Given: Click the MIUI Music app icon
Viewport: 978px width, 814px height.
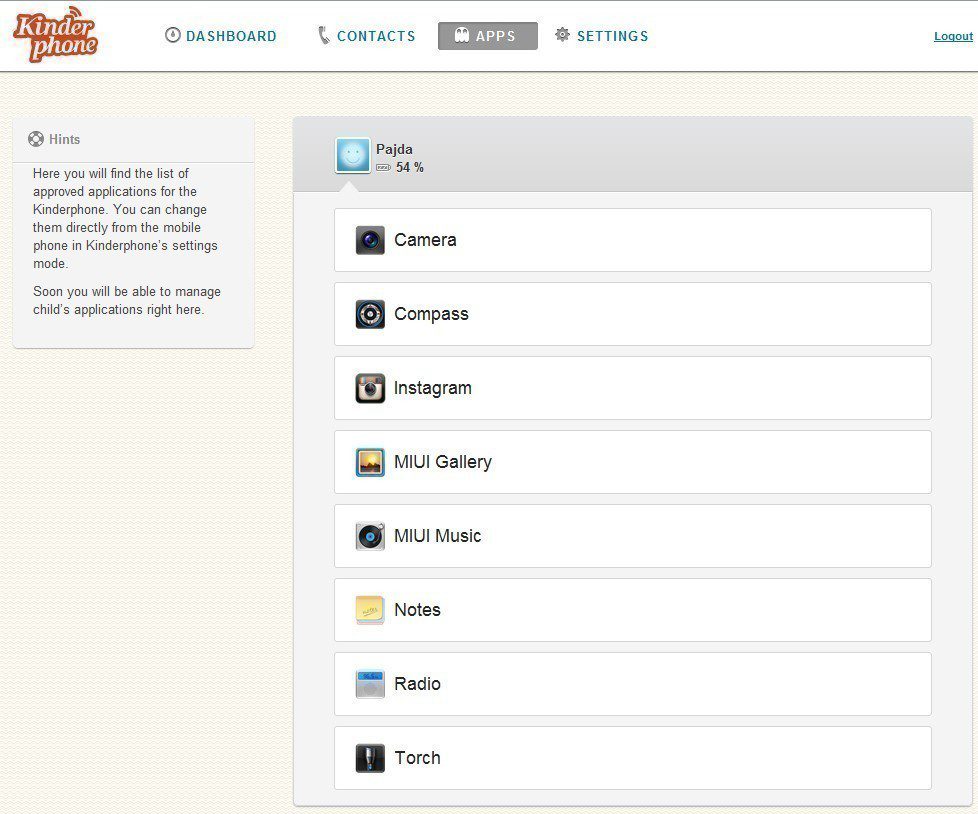Looking at the screenshot, I should 370,536.
